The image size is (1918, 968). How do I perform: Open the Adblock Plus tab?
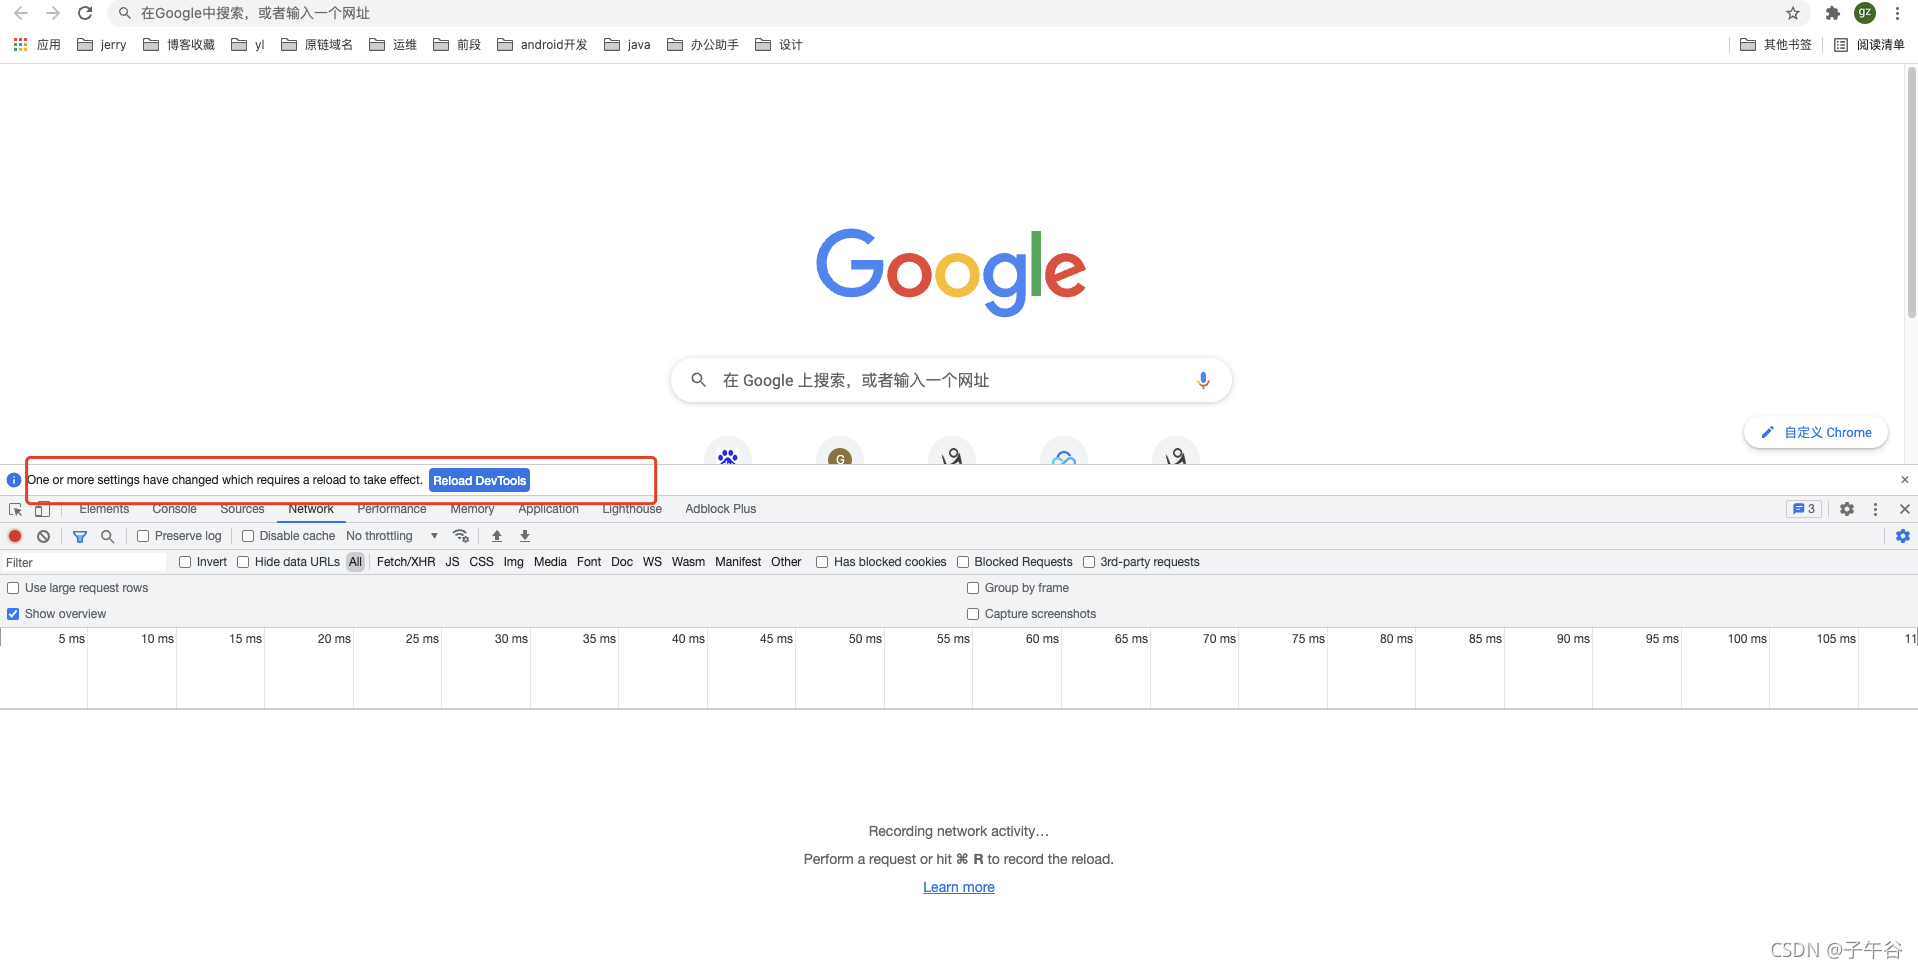point(720,509)
